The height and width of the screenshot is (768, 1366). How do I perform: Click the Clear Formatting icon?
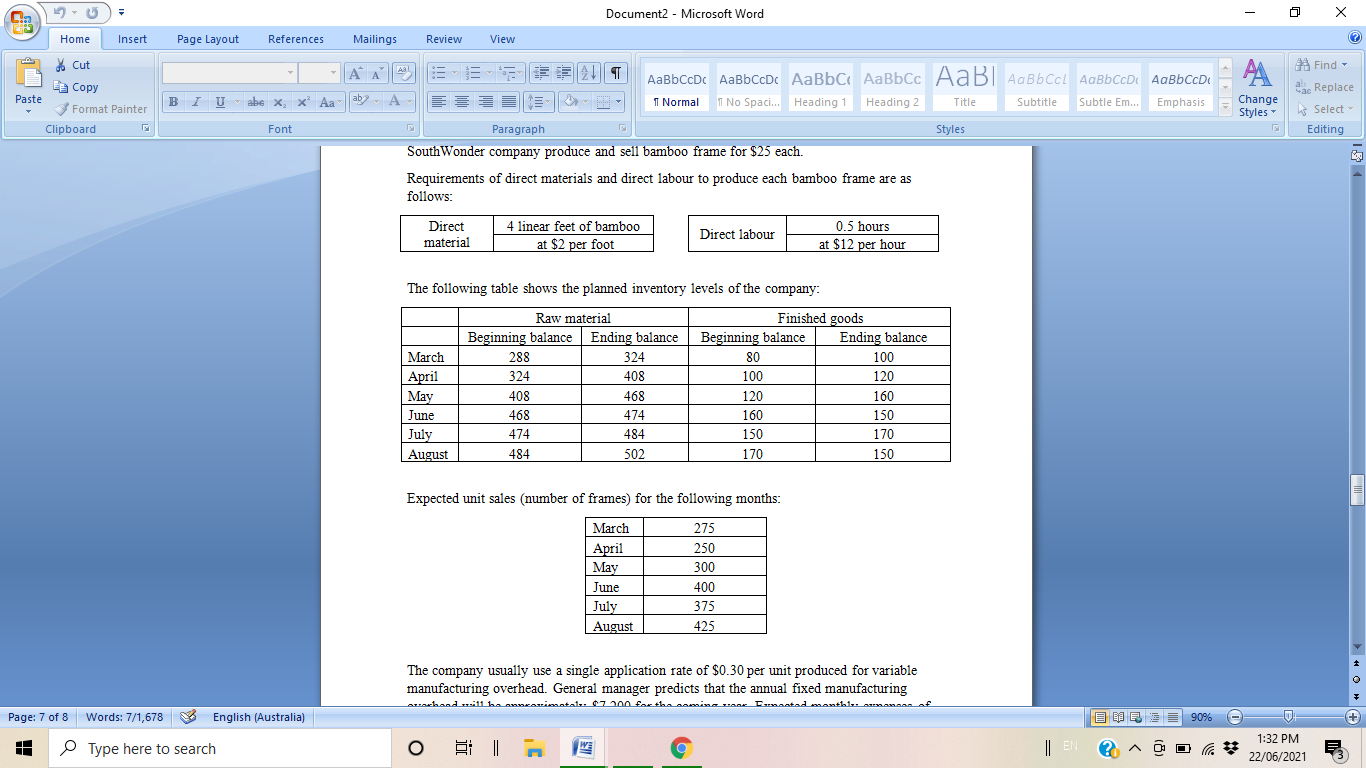pyautogui.click(x=404, y=72)
